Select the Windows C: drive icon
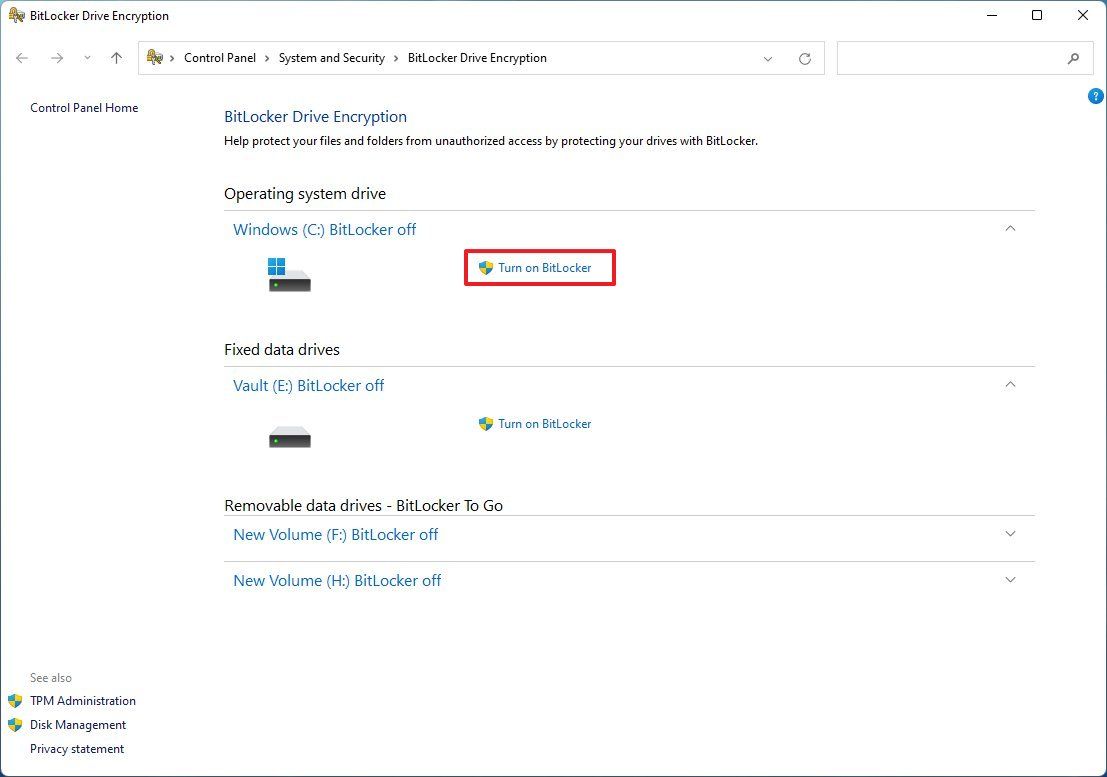Image resolution: width=1107 pixels, height=777 pixels. tap(289, 276)
